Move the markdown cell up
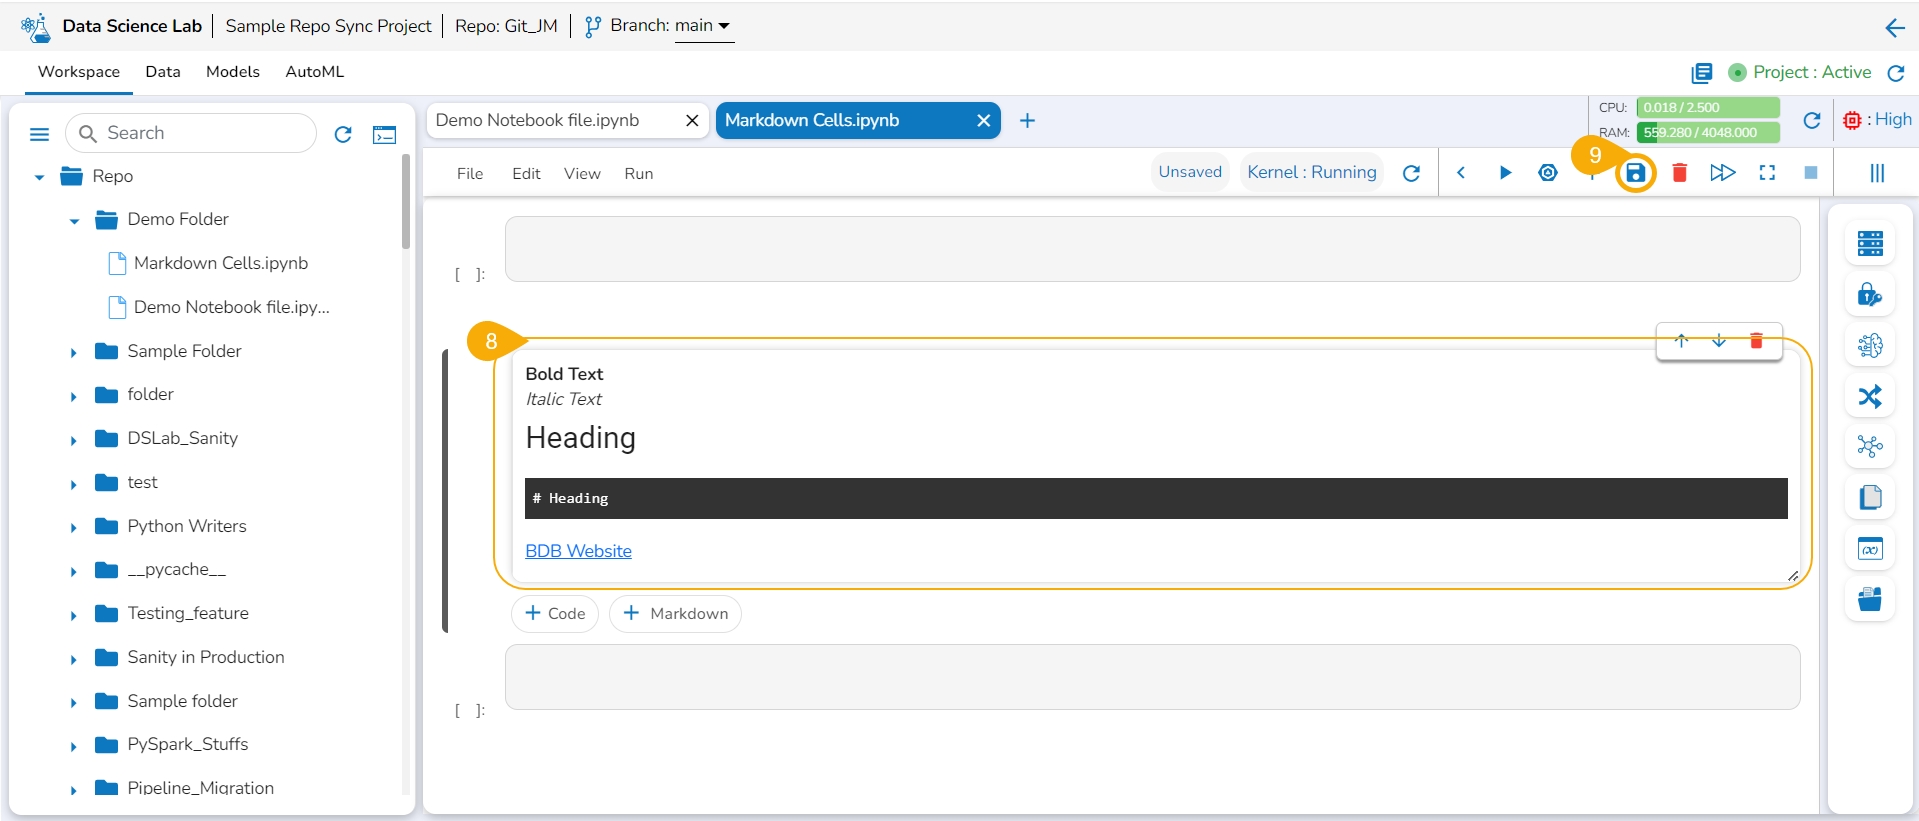 (x=1682, y=341)
